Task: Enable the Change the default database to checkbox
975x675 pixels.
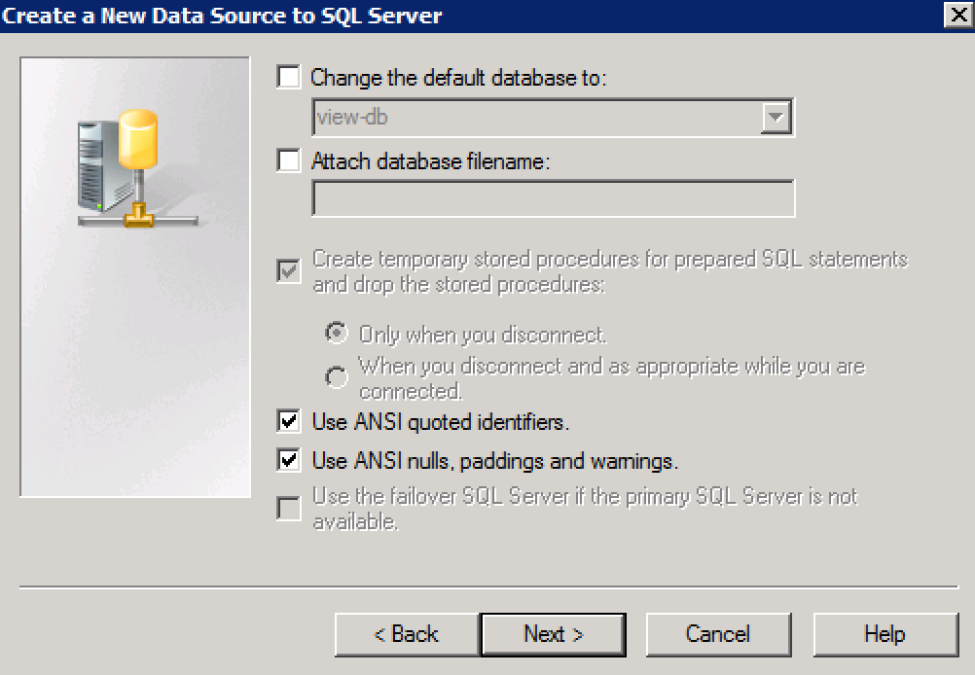Action: tap(290, 77)
